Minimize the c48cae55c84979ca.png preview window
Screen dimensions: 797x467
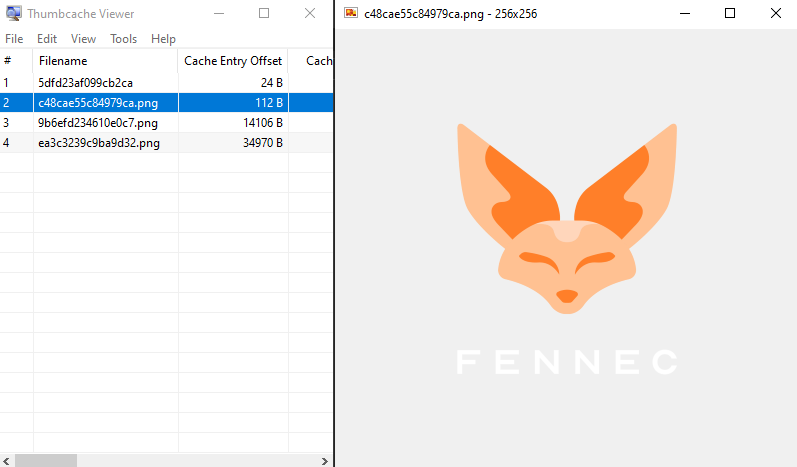685,13
